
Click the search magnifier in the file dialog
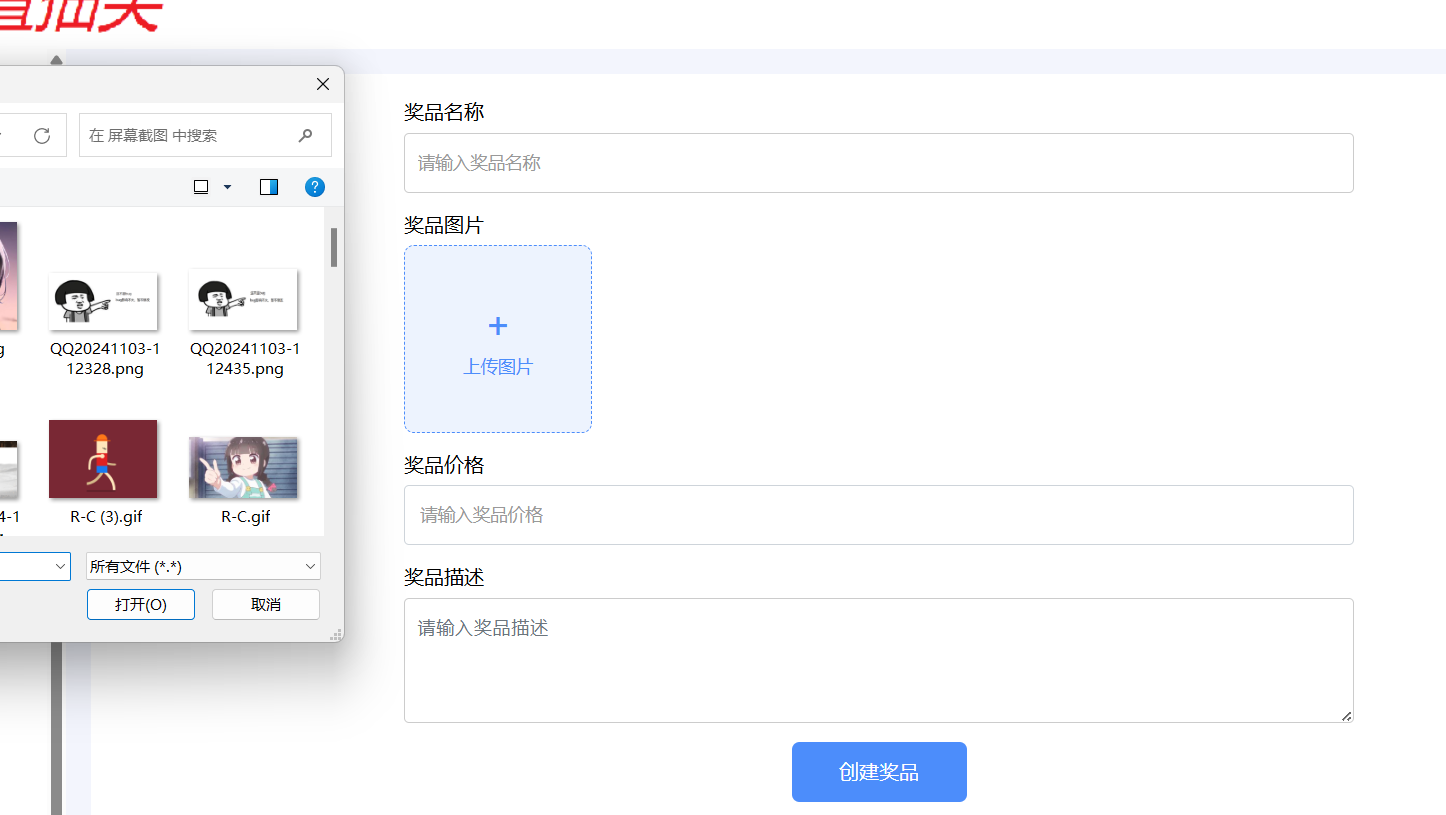pos(305,134)
